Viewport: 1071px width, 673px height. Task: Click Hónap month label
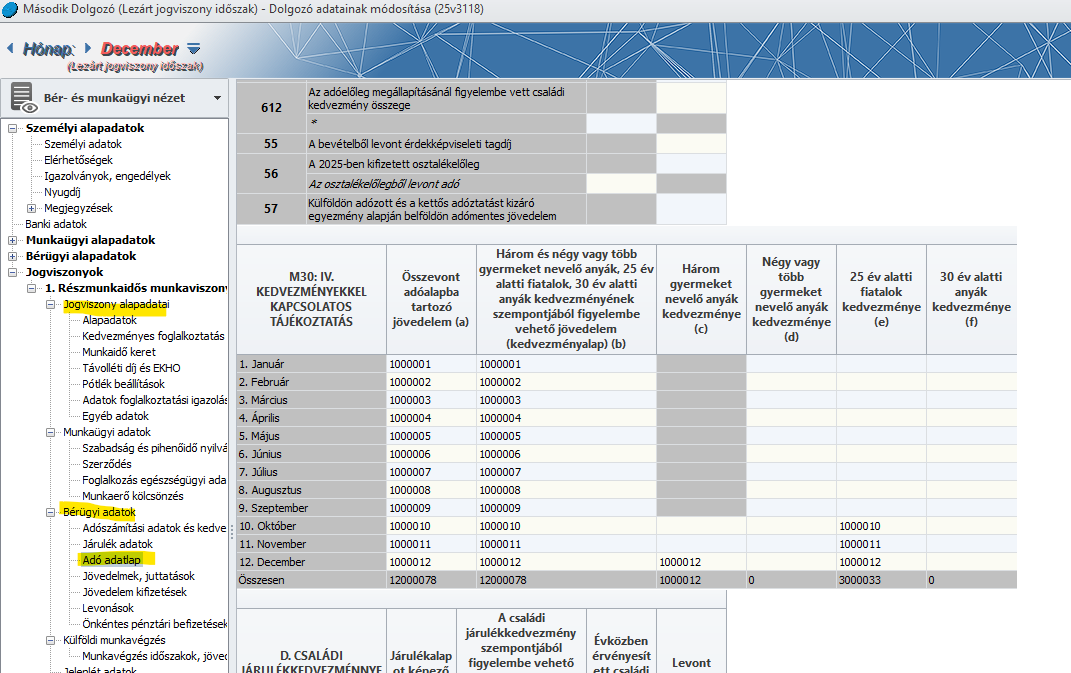tap(48, 49)
